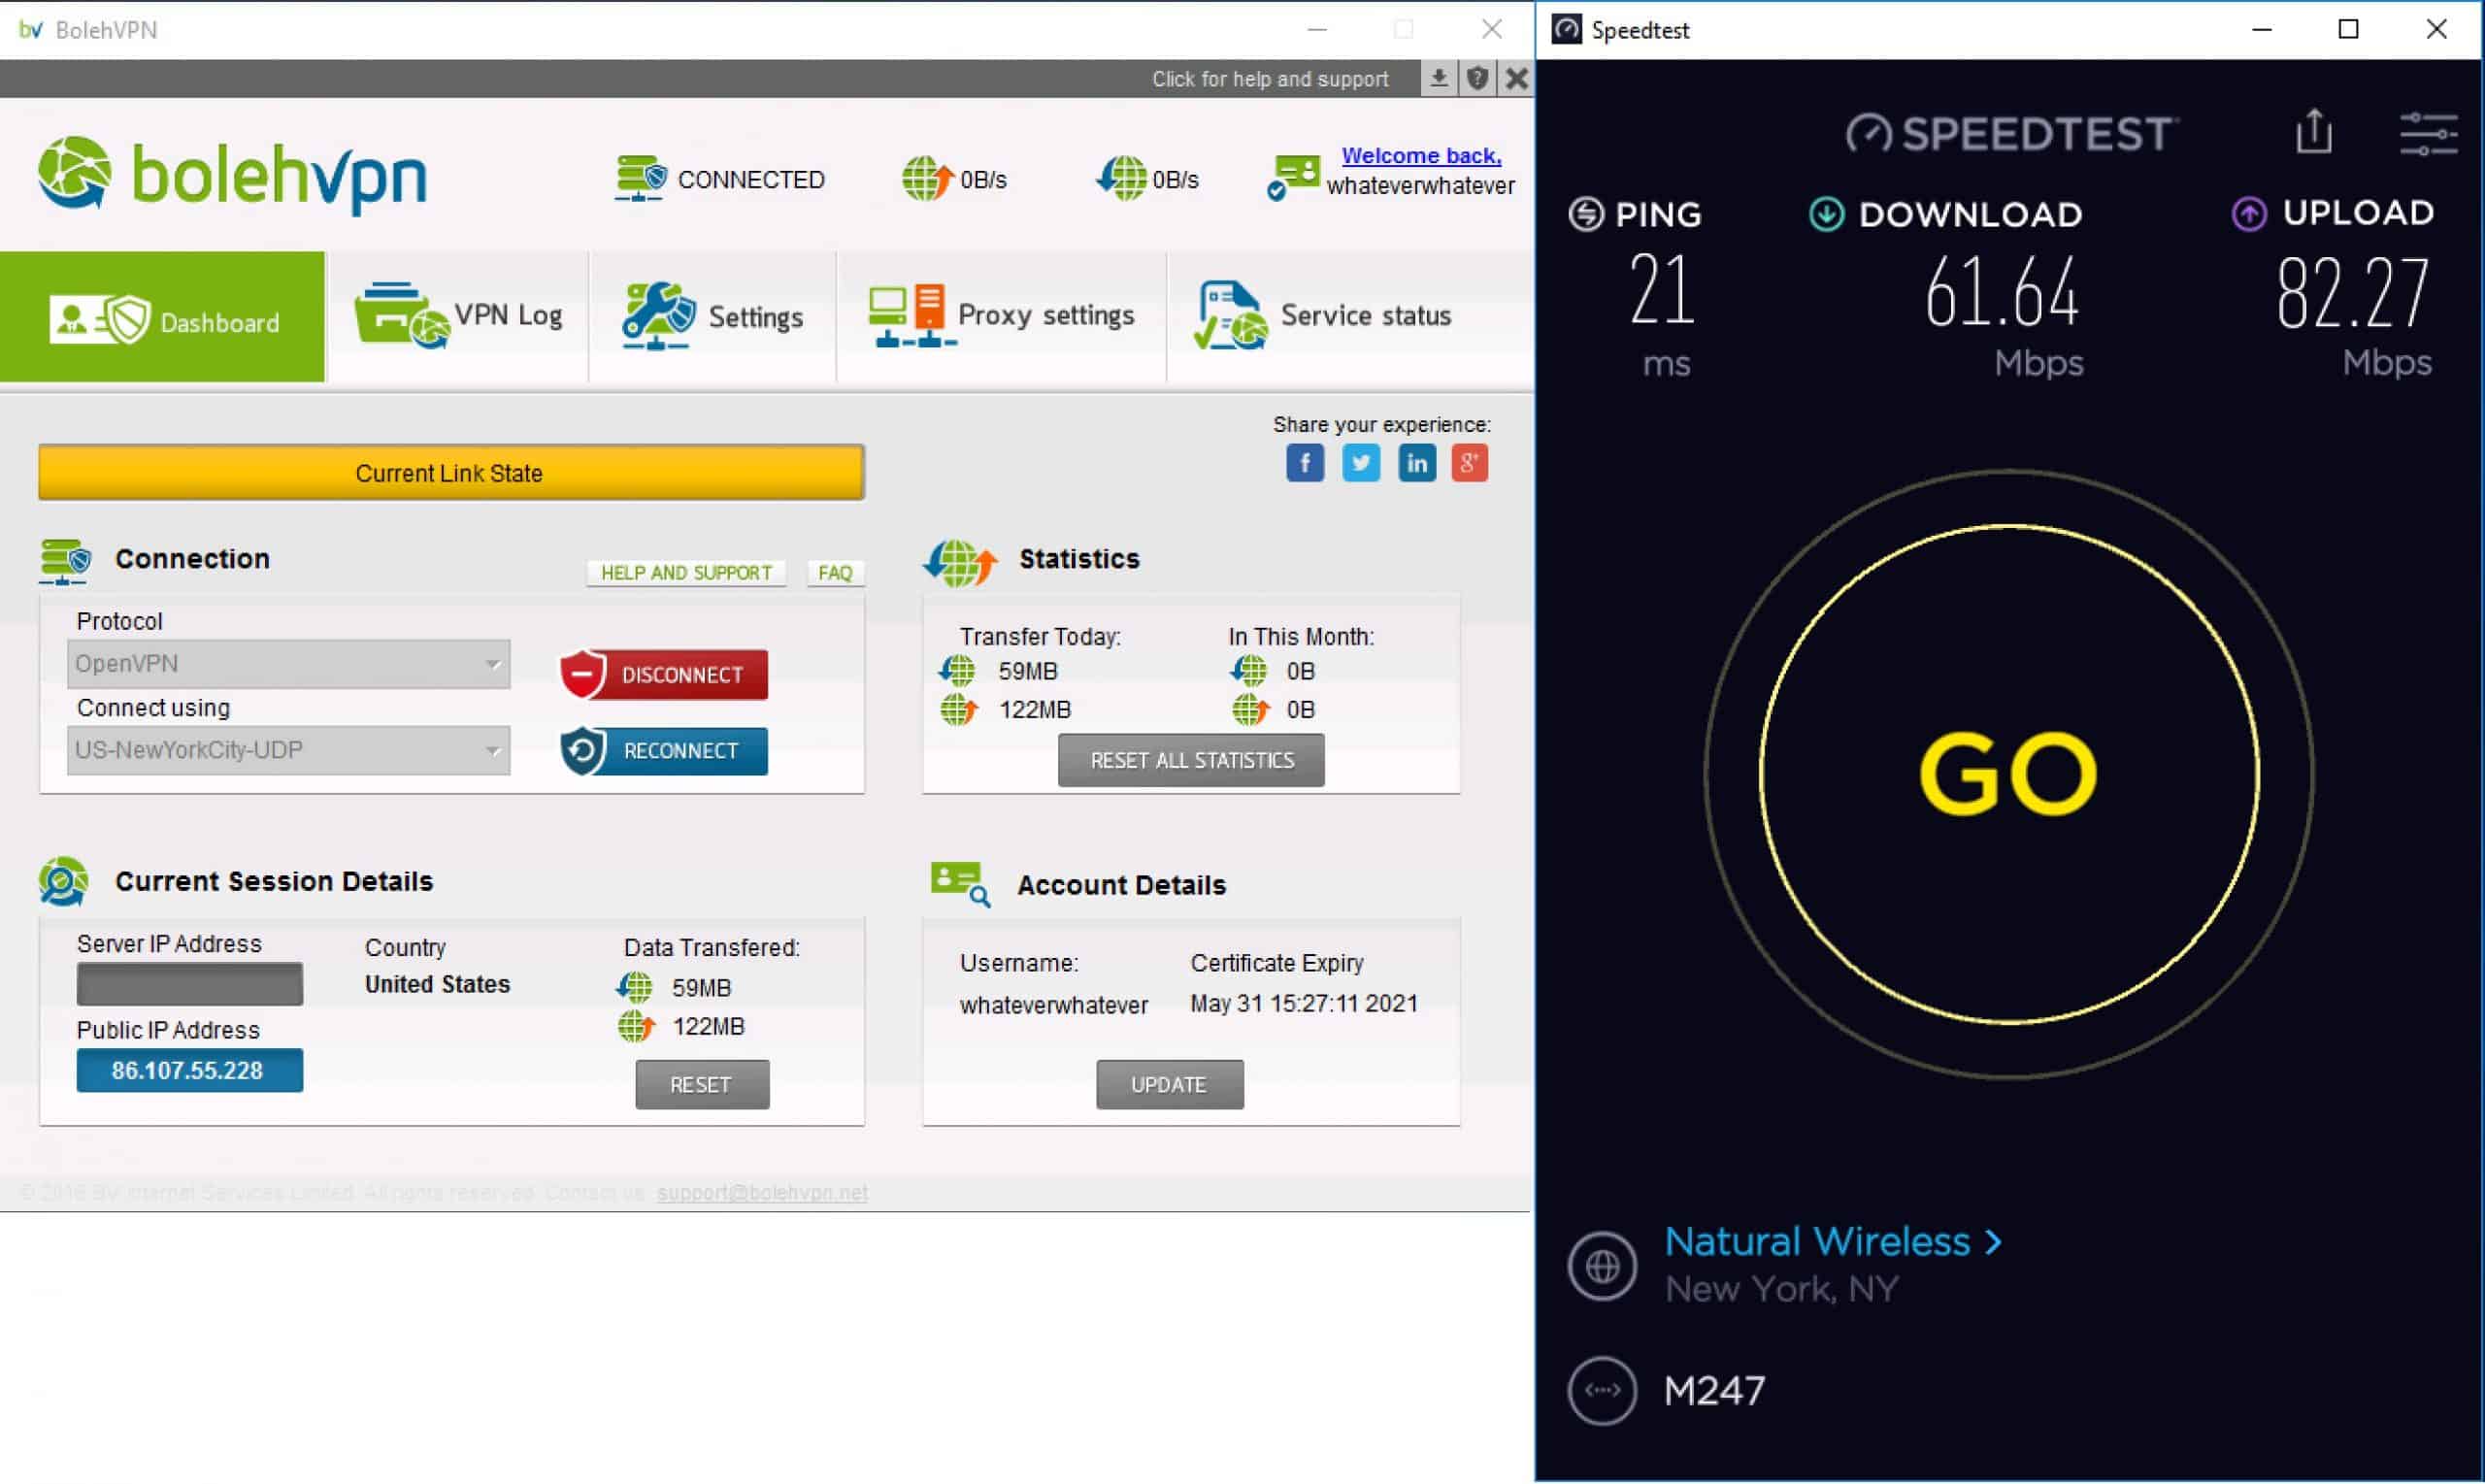Screen dimensions: 2485x1484
Task: Open the HELP AND SUPPORT link
Action: coord(686,573)
